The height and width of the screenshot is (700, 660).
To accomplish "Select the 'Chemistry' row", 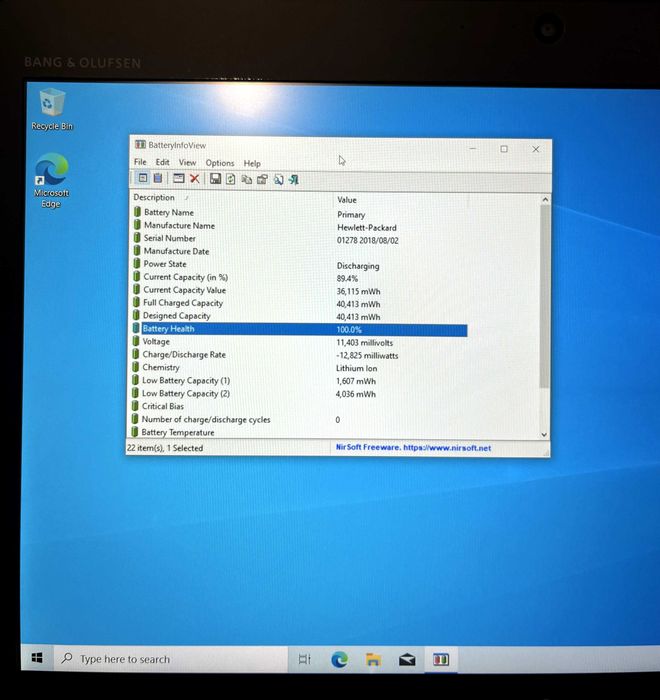I will tap(299, 368).
